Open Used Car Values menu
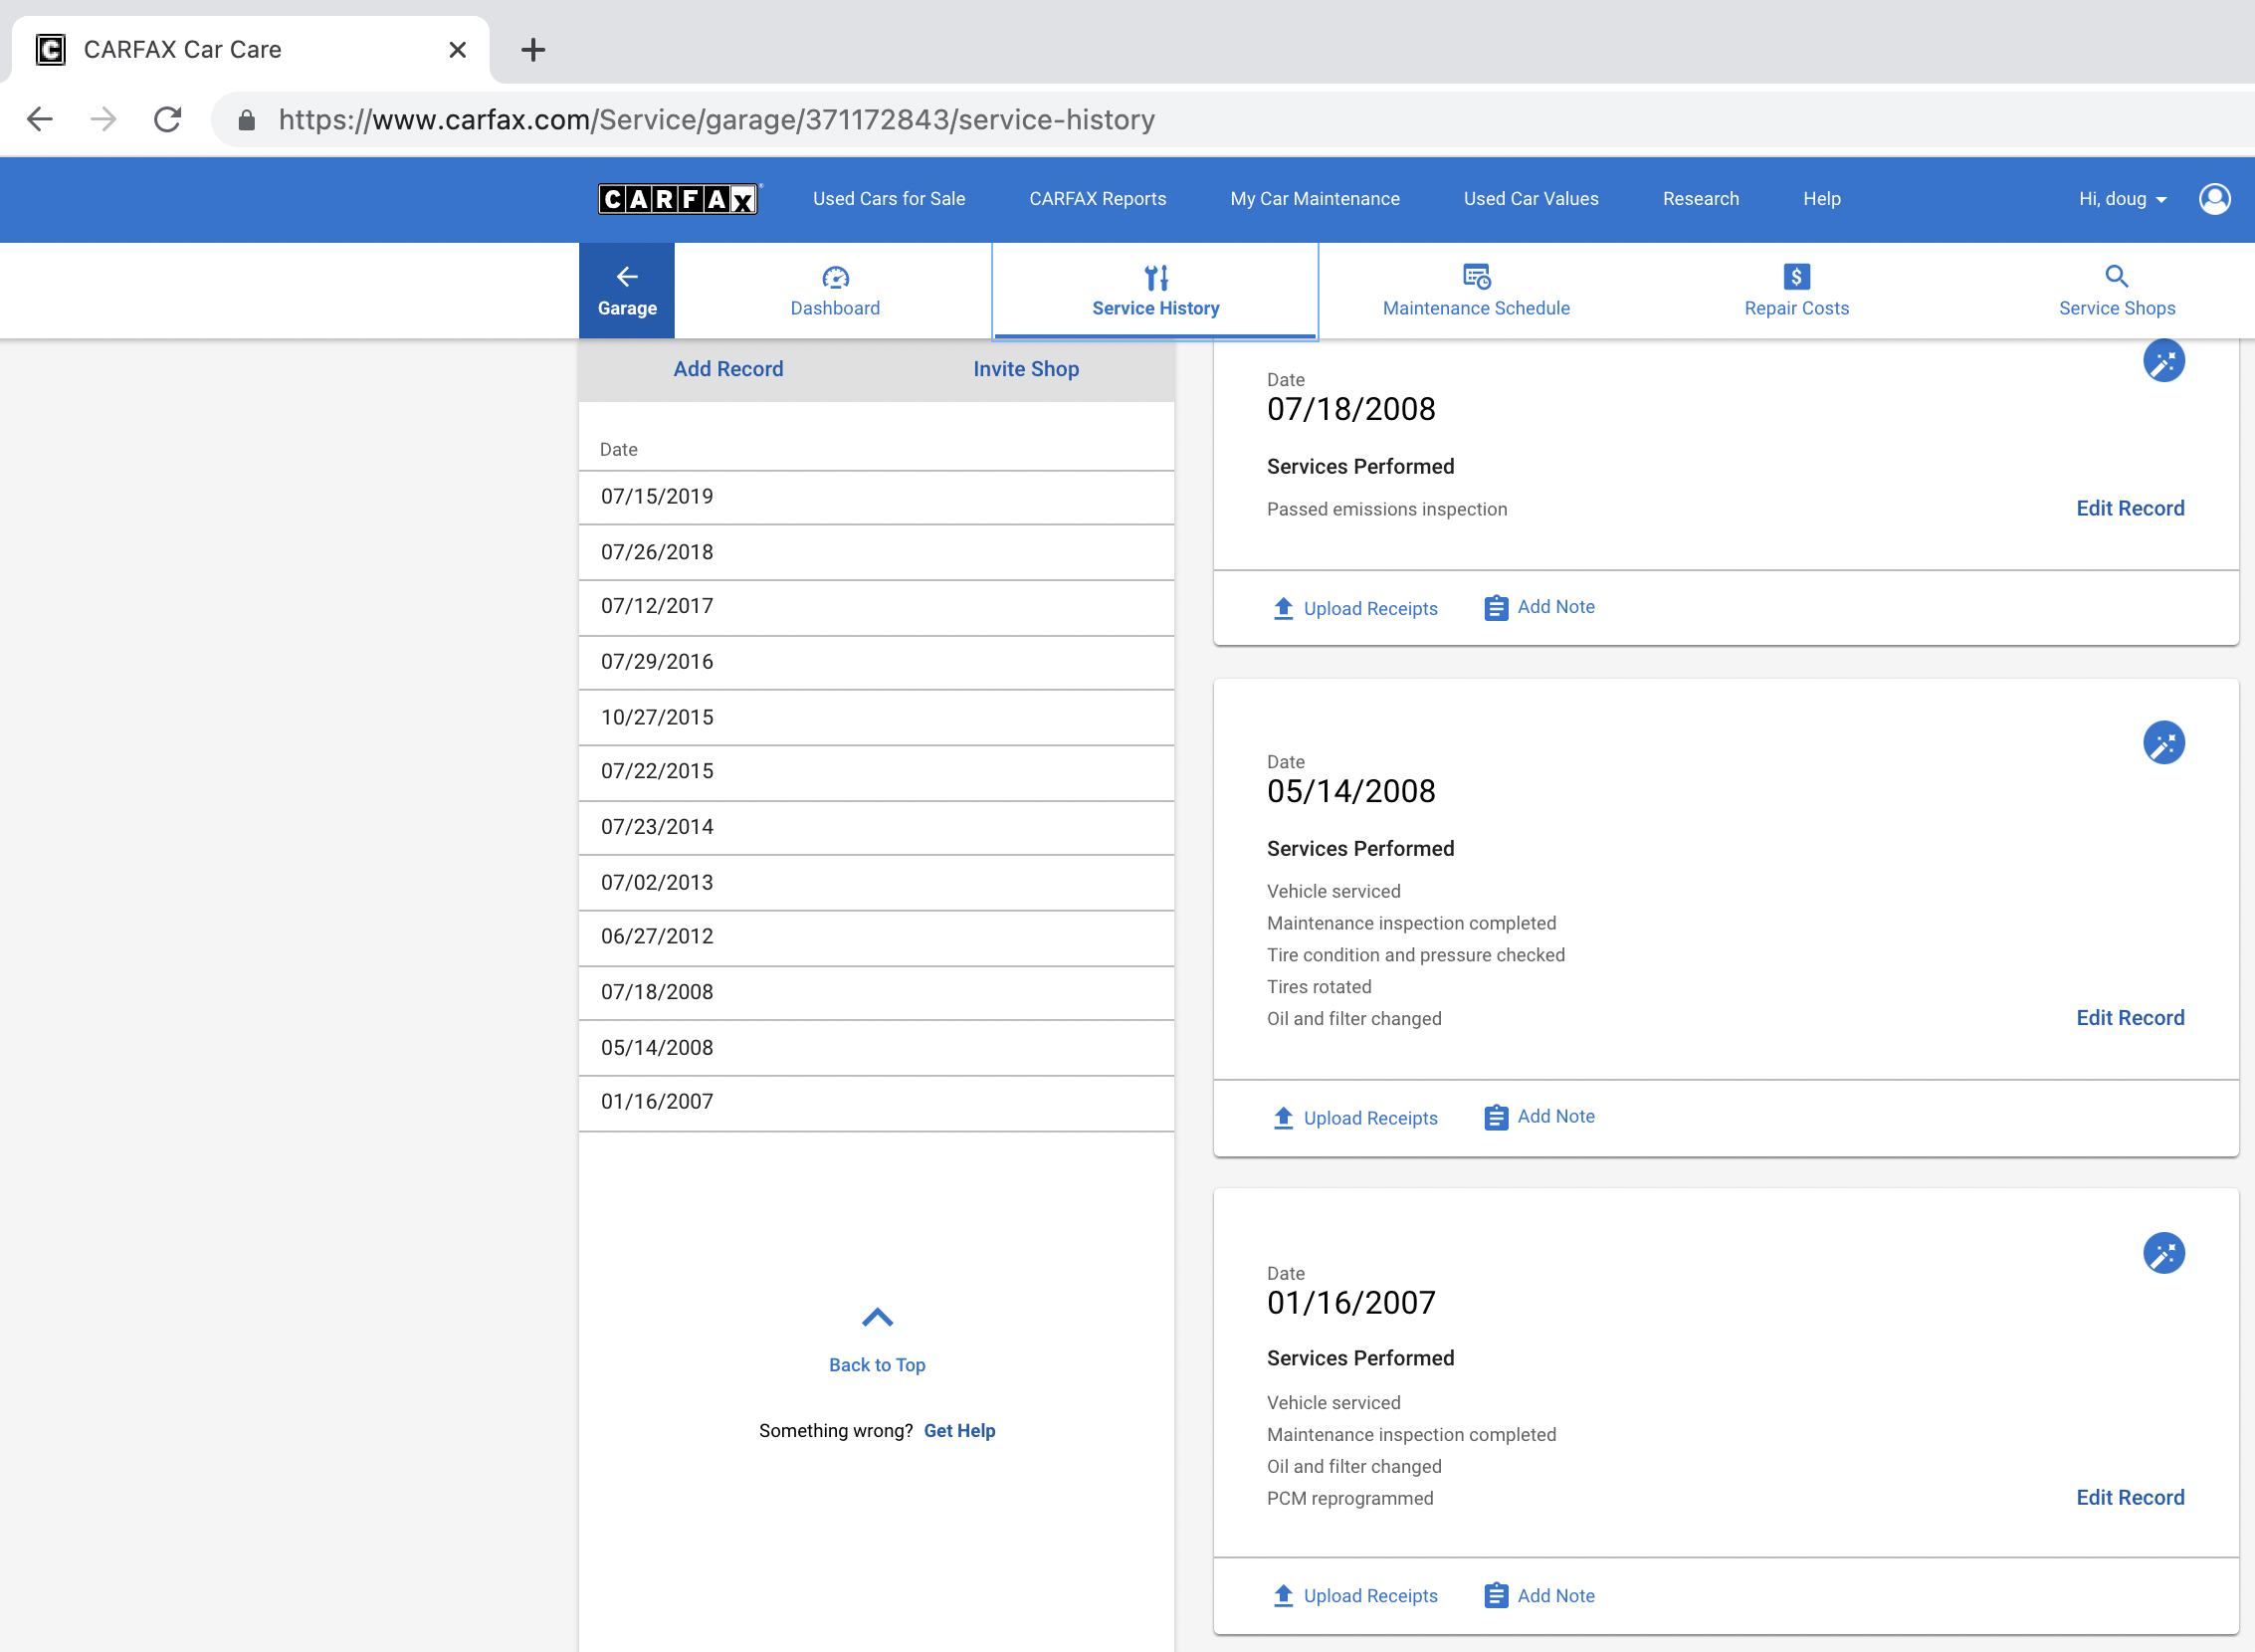 [x=1531, y=199]
